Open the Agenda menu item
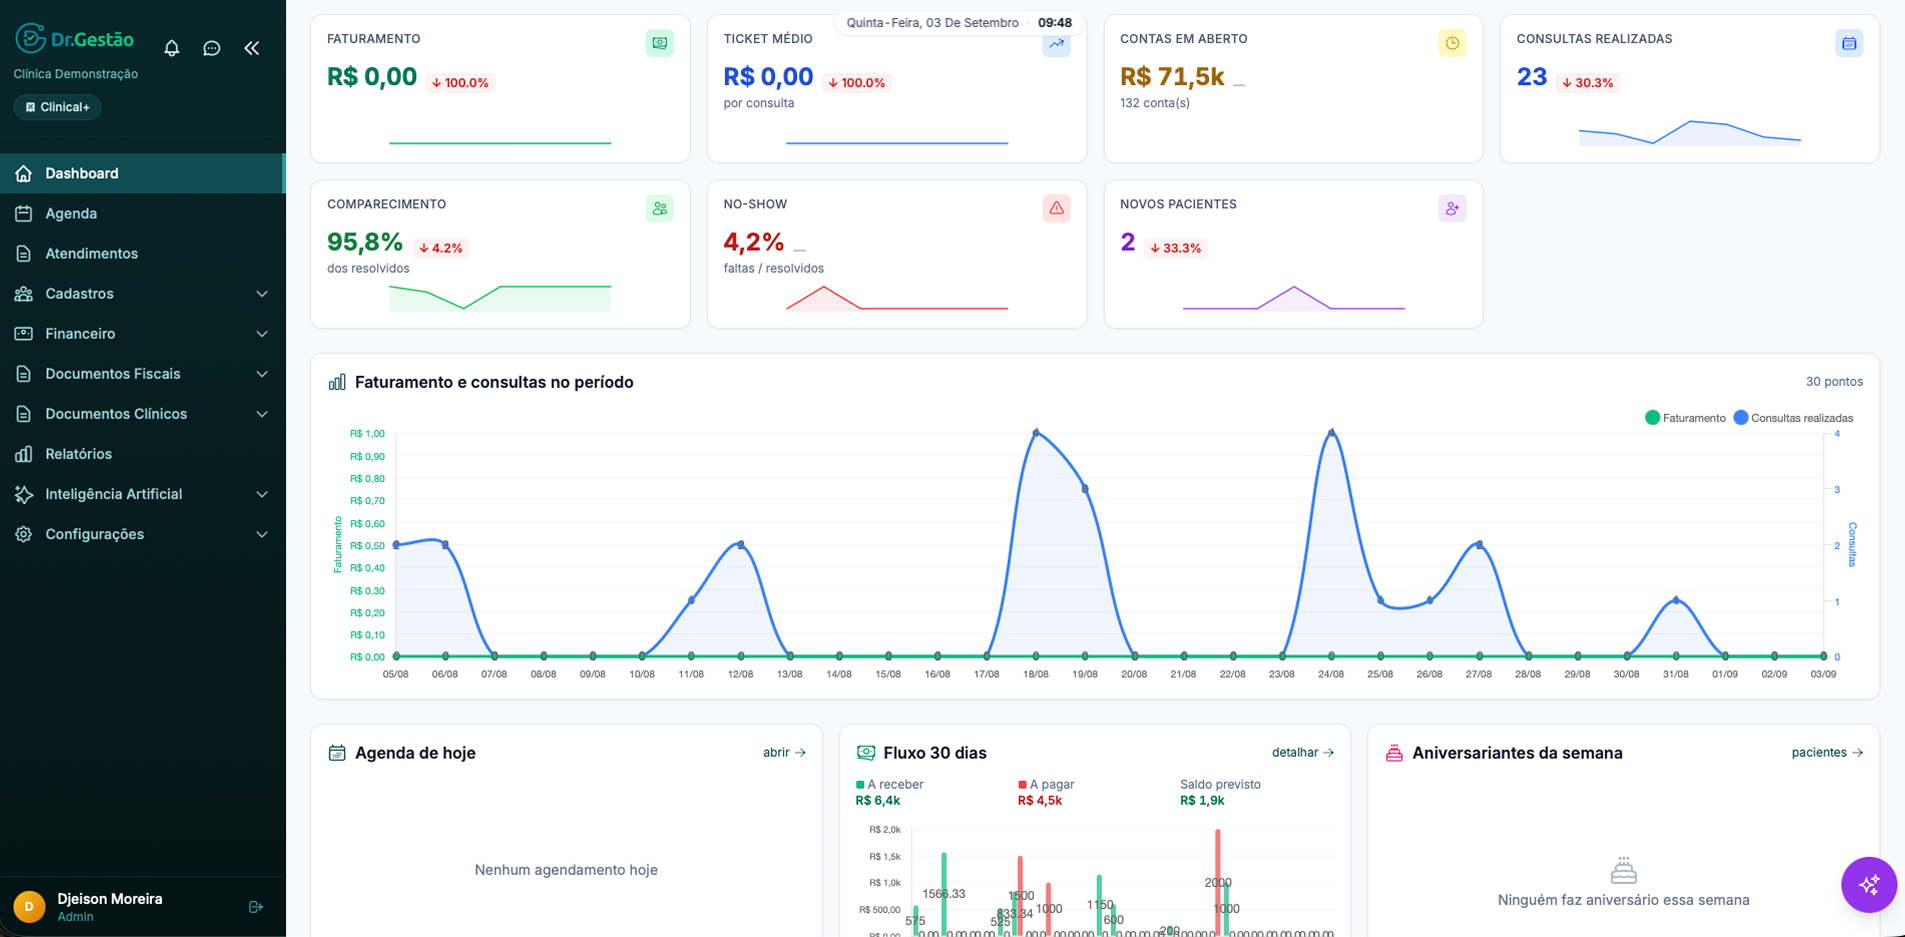The image size is (1905, 937). pos(143,214)
